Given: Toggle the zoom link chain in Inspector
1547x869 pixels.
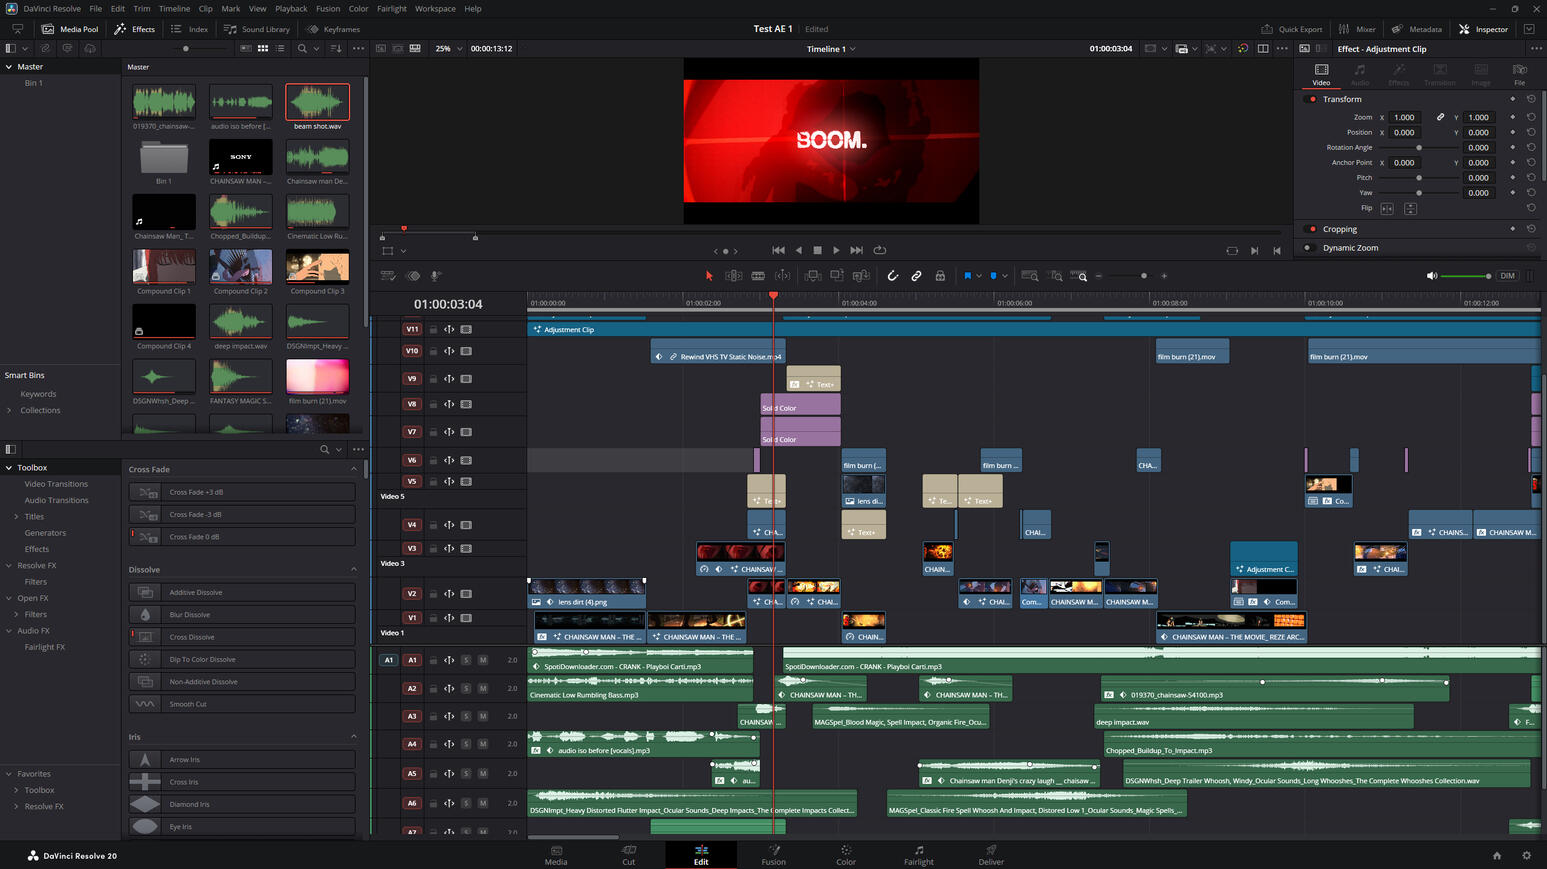Looking at the screenshot, I should [x=1440, y=117].
